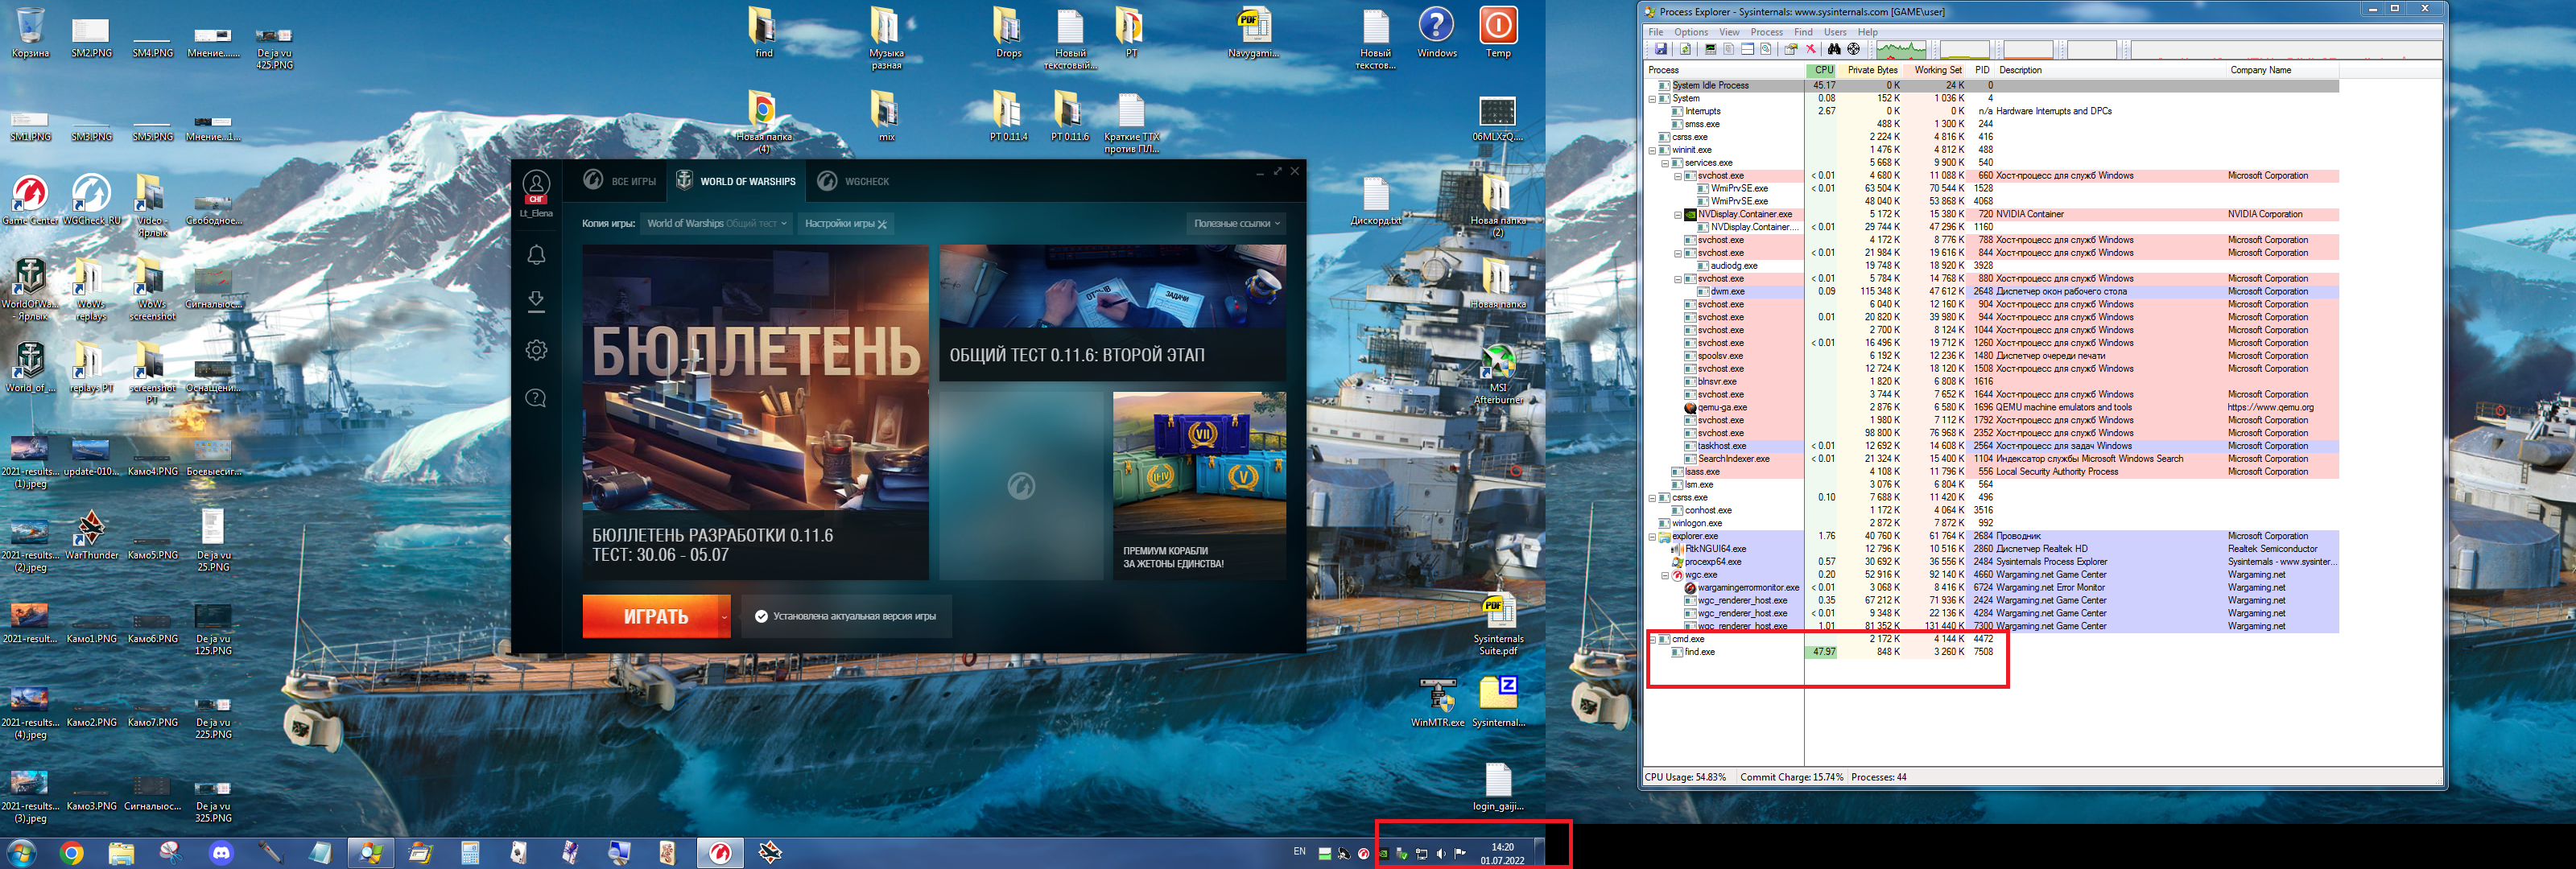Screen dimensions: 2576x869
Task: Collapse the services.exe tree node
Action: (1665, 163)
